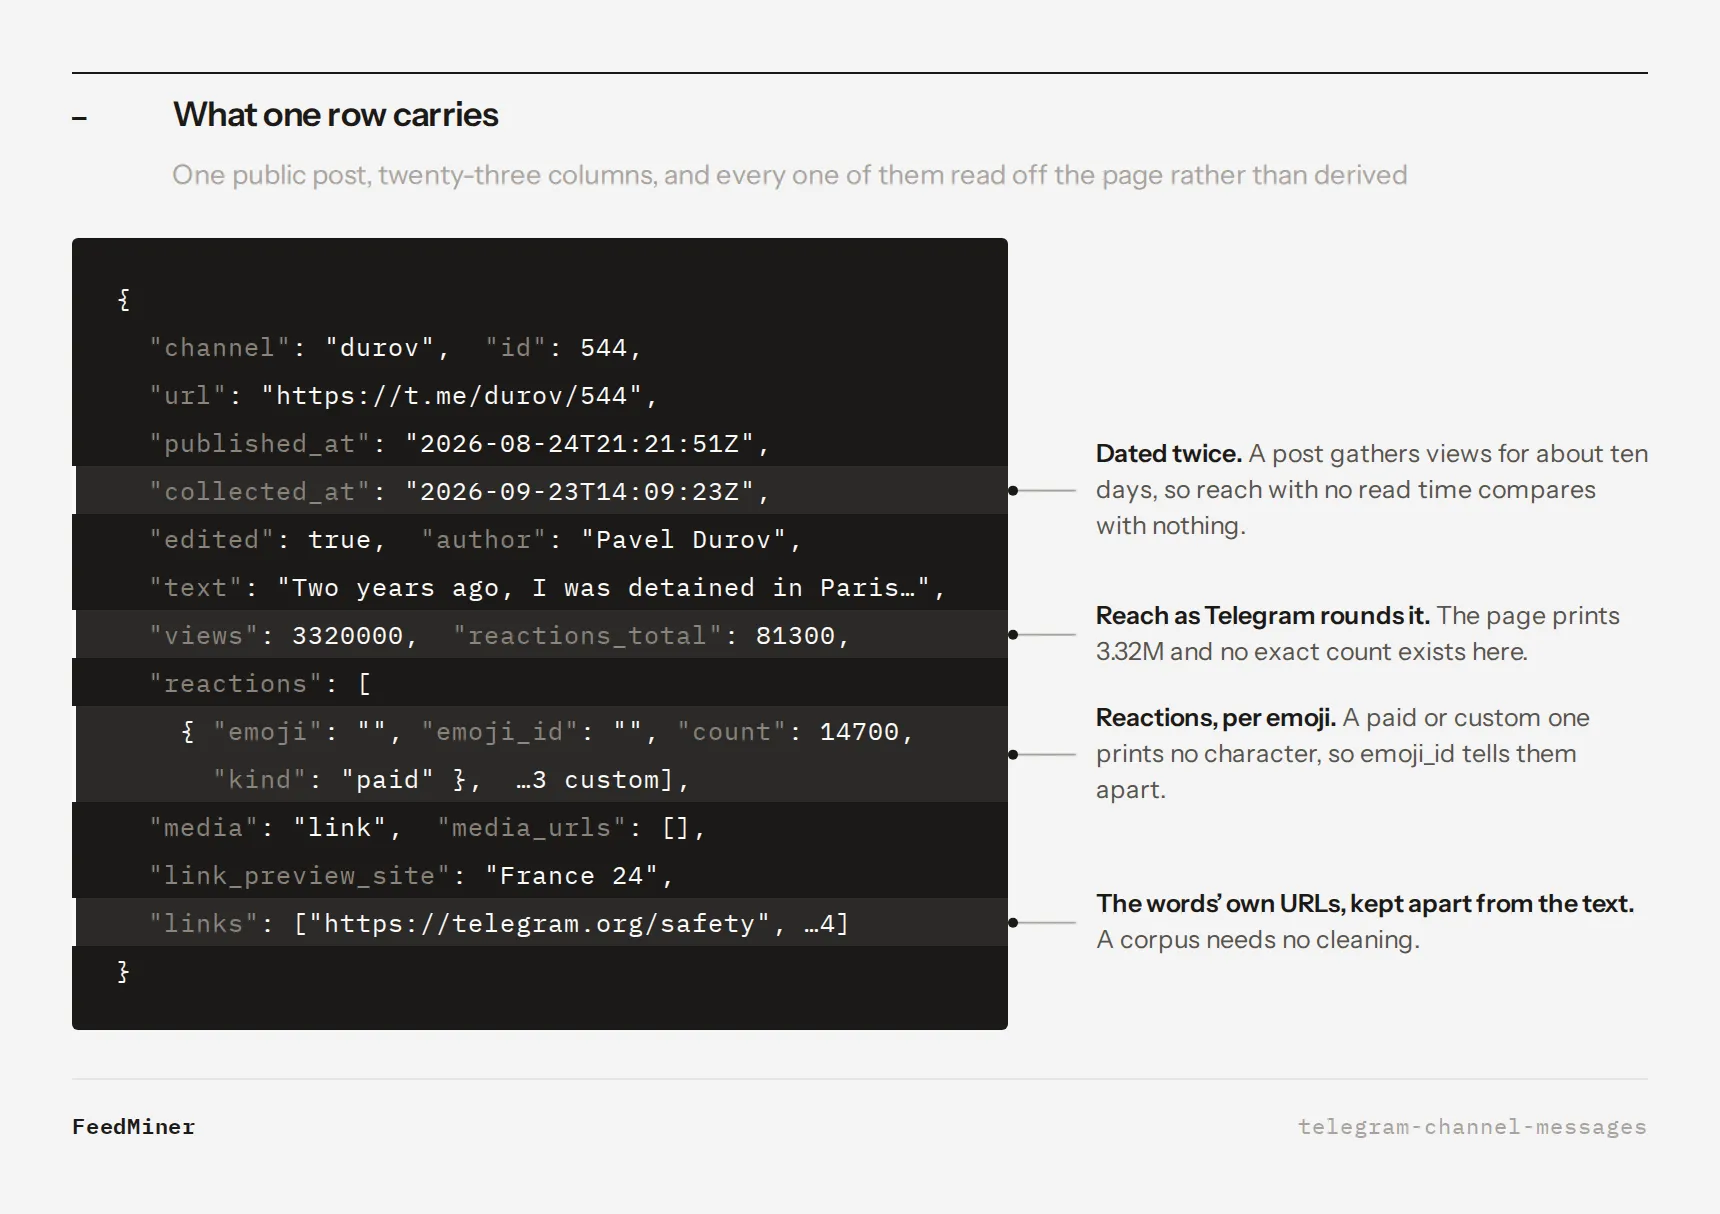Select the "published_at" key

(260, 444)
